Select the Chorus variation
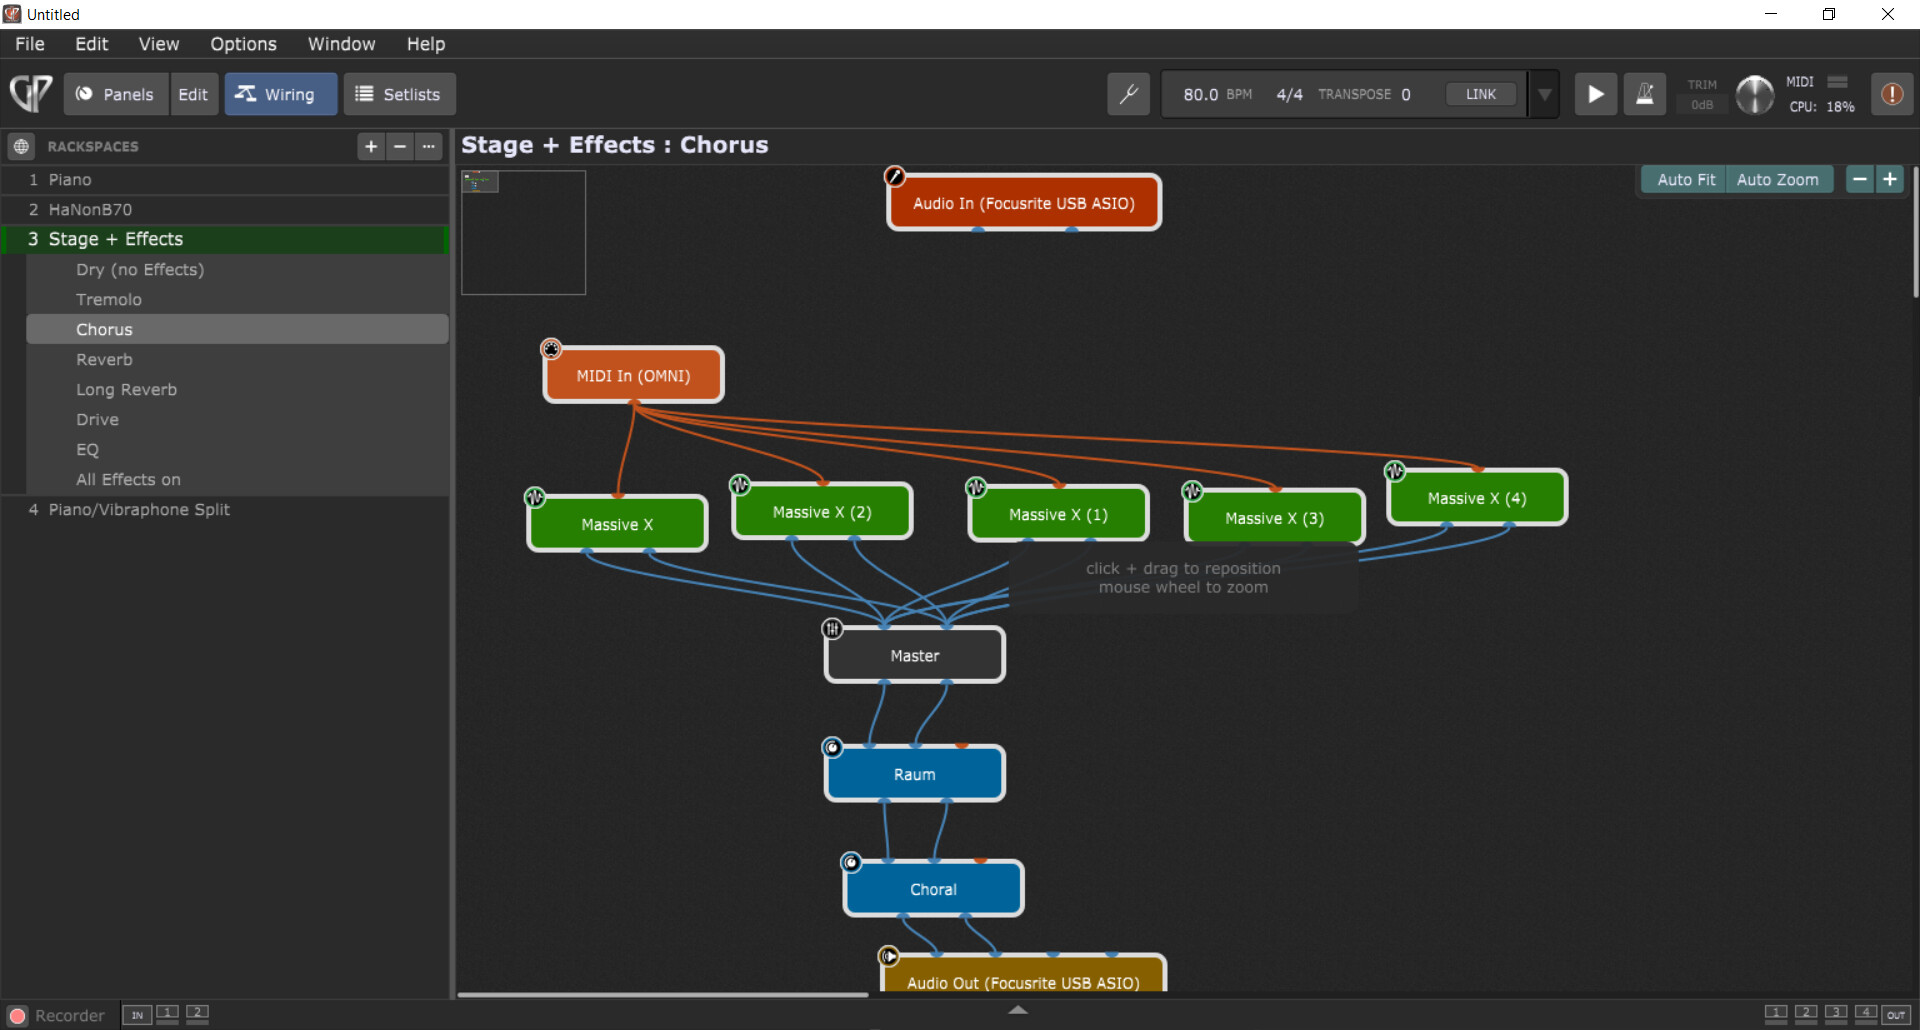 coord(237,330)
